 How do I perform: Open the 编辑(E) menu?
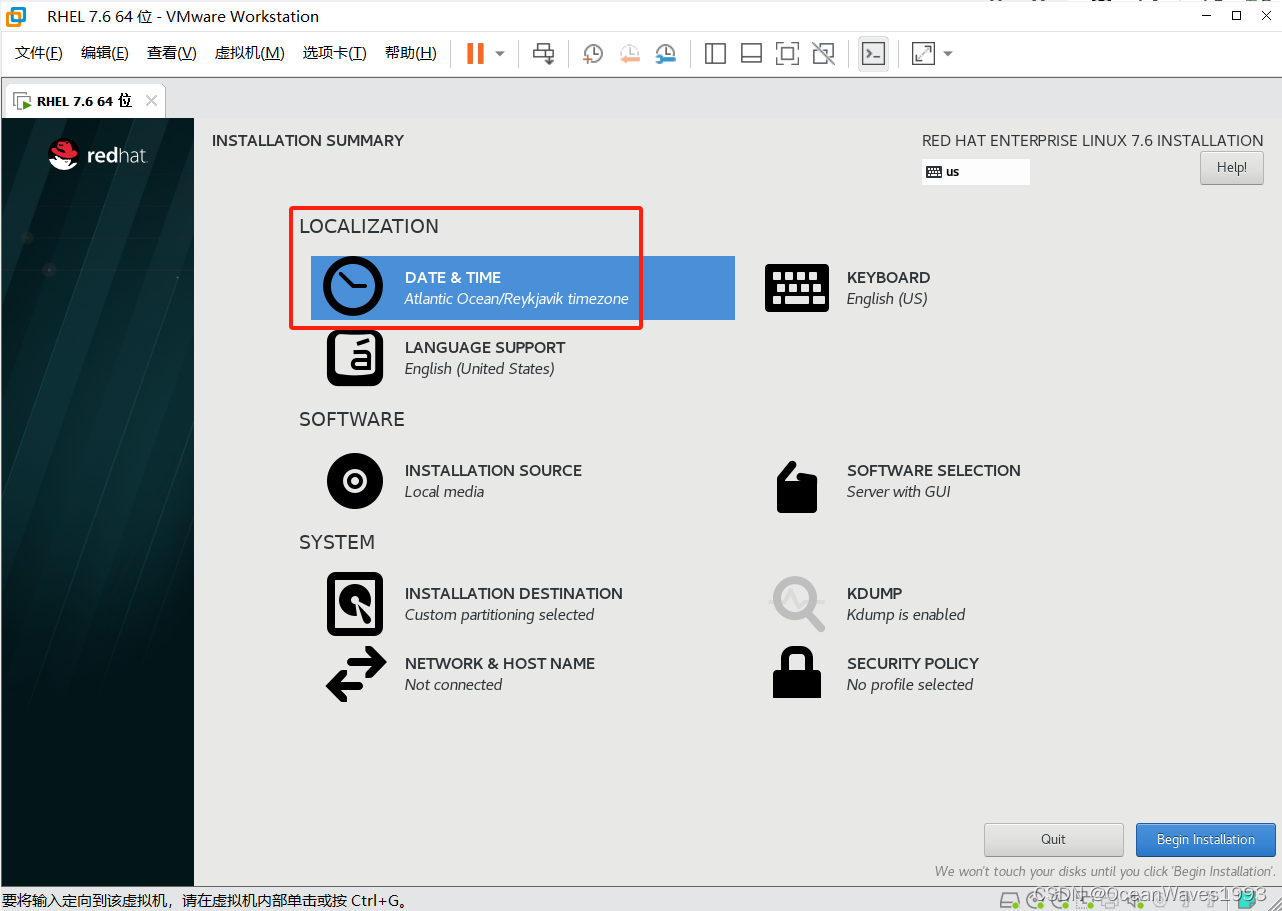(x=105, y=53)
